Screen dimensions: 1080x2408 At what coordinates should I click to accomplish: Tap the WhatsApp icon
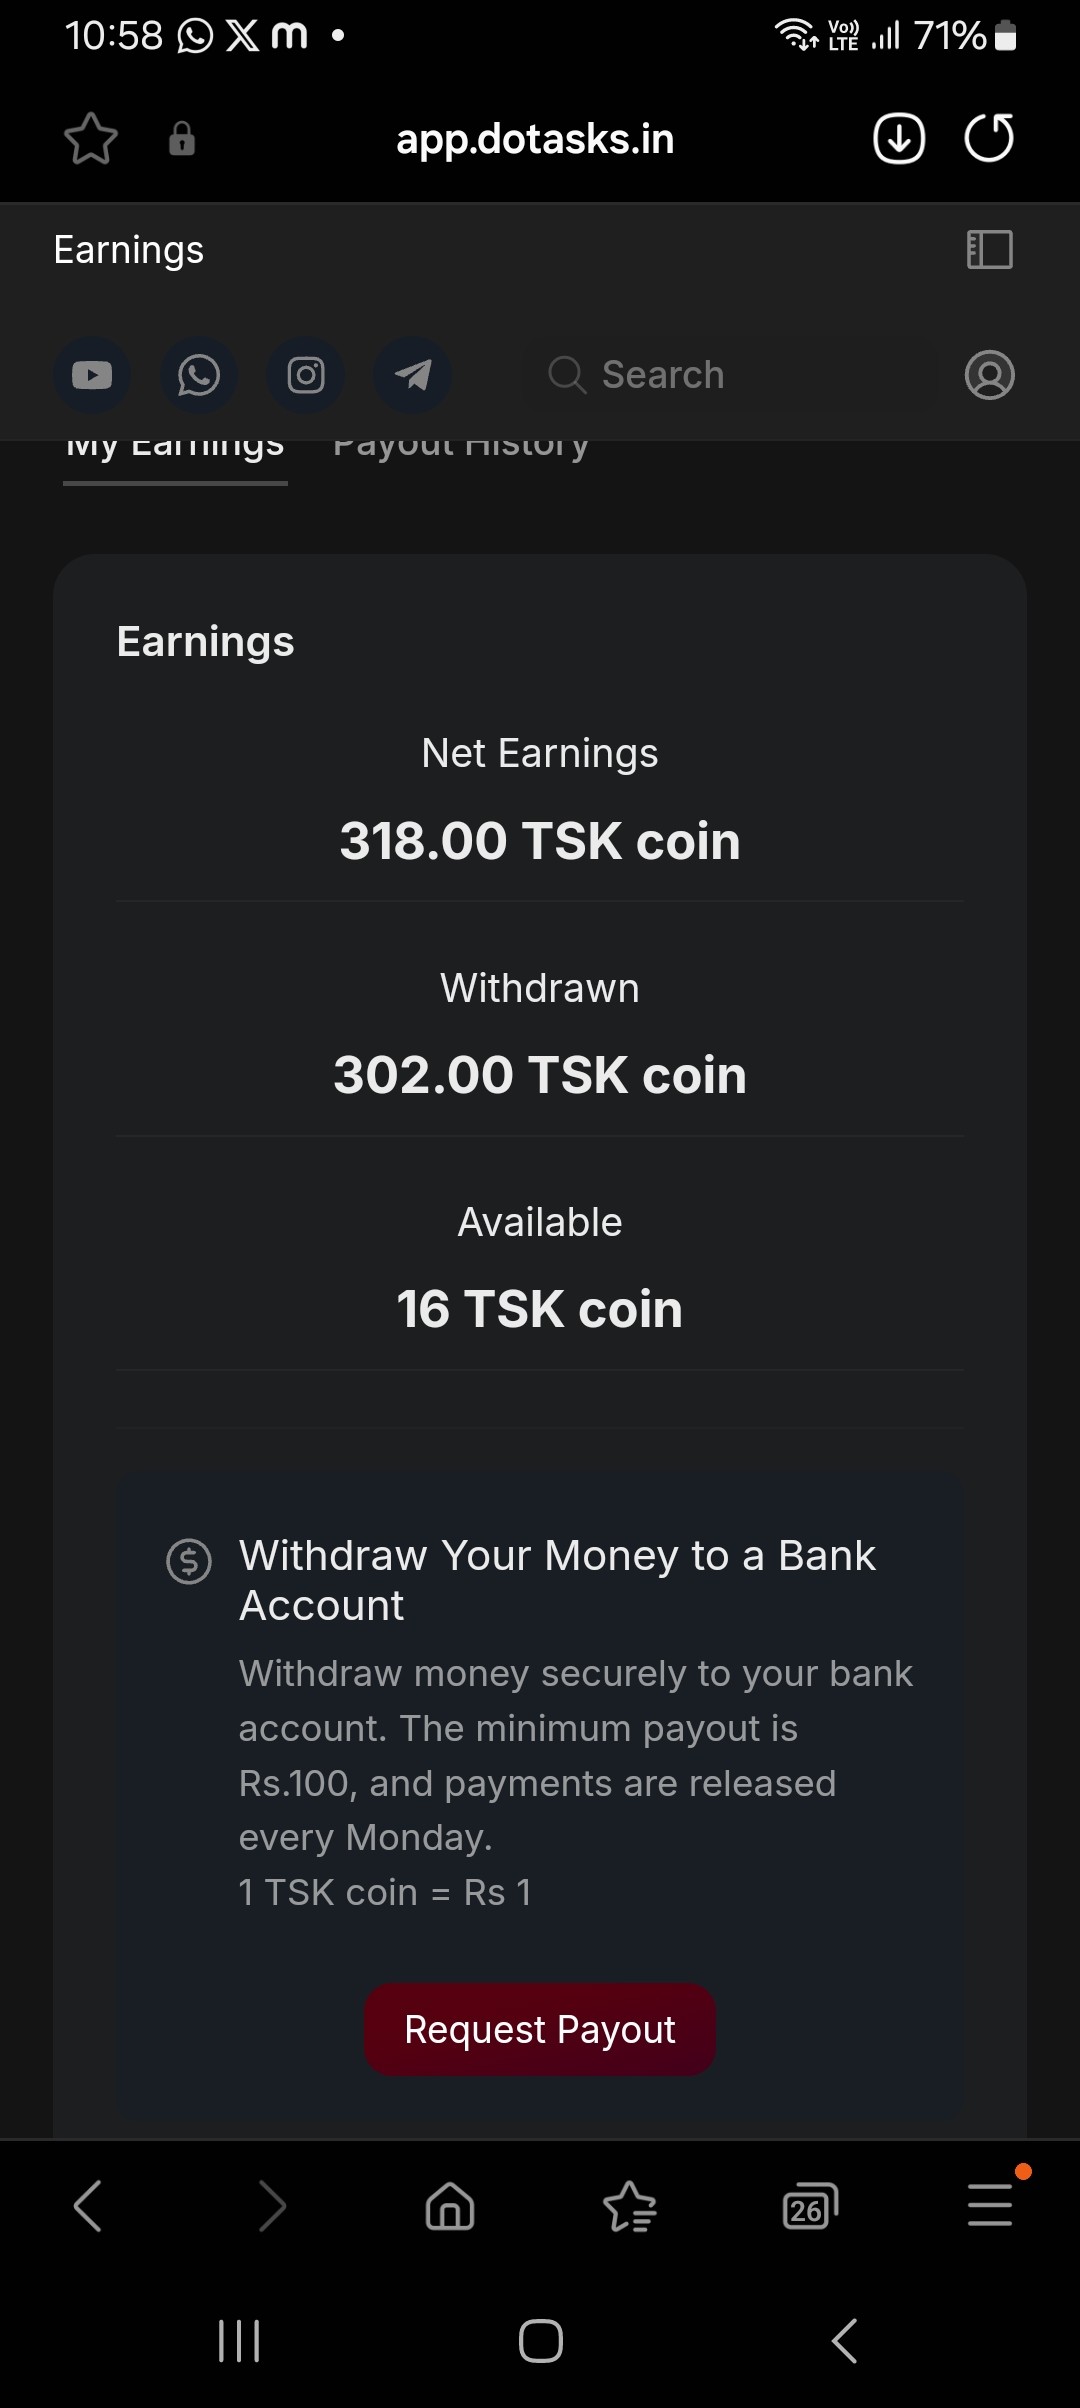click(x=199, y=375)
